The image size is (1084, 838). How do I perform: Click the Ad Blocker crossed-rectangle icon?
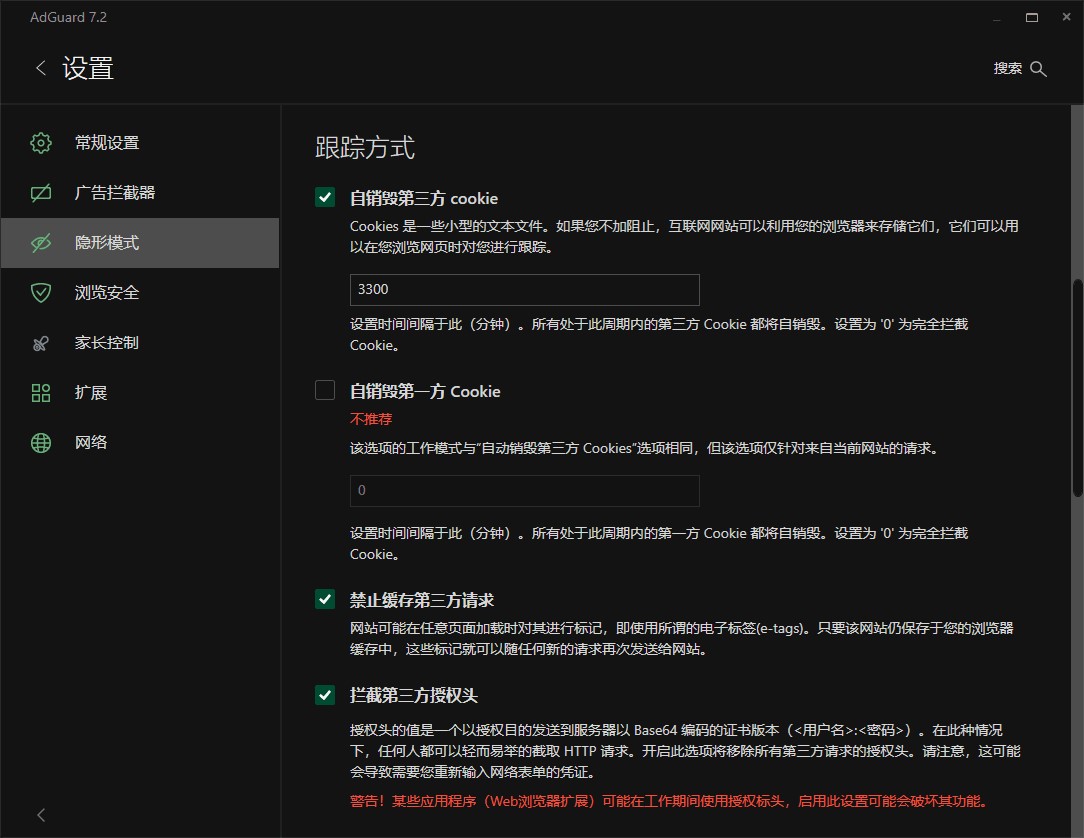41,193
